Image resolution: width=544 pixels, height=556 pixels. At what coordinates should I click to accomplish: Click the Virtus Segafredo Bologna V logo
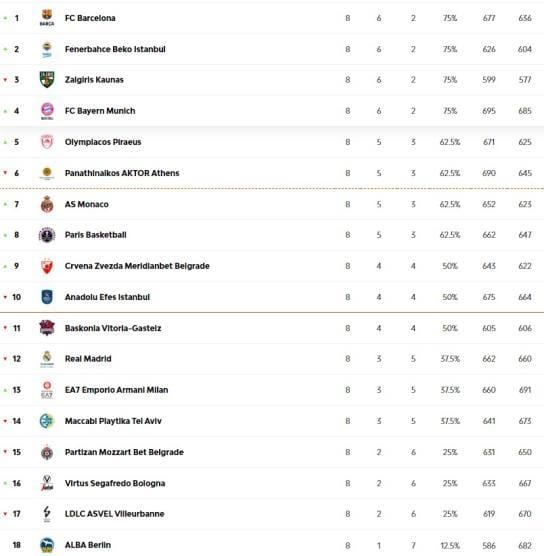[x=47, y=483]
